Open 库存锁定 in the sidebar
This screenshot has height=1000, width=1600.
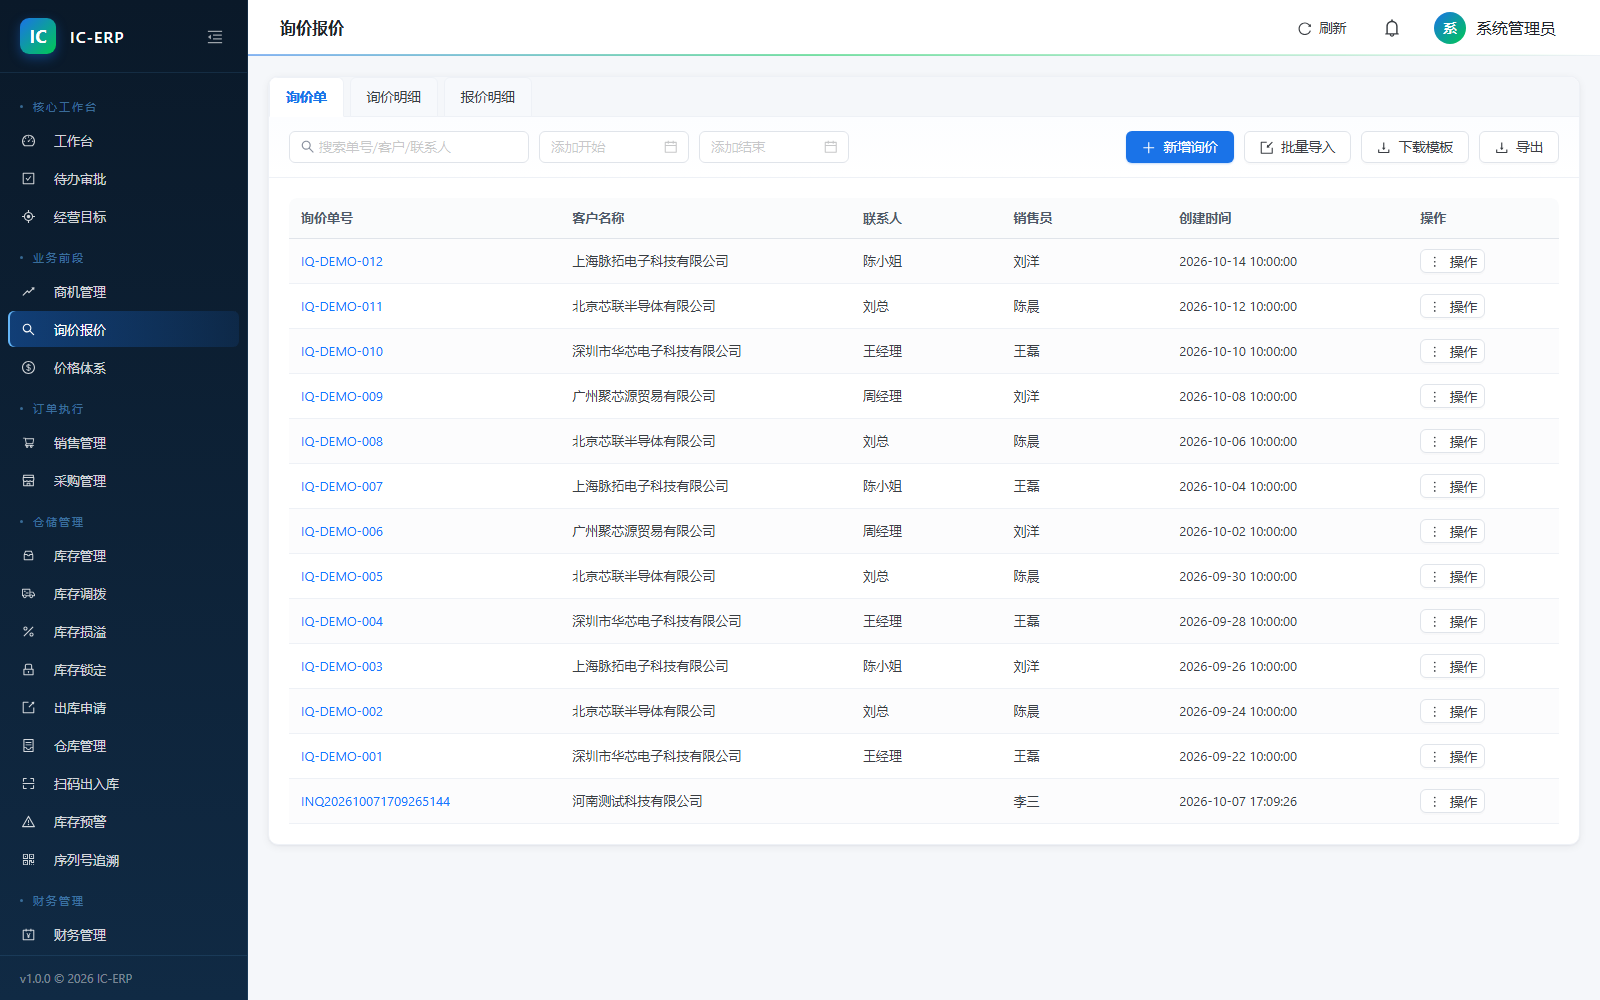[124, 670]
